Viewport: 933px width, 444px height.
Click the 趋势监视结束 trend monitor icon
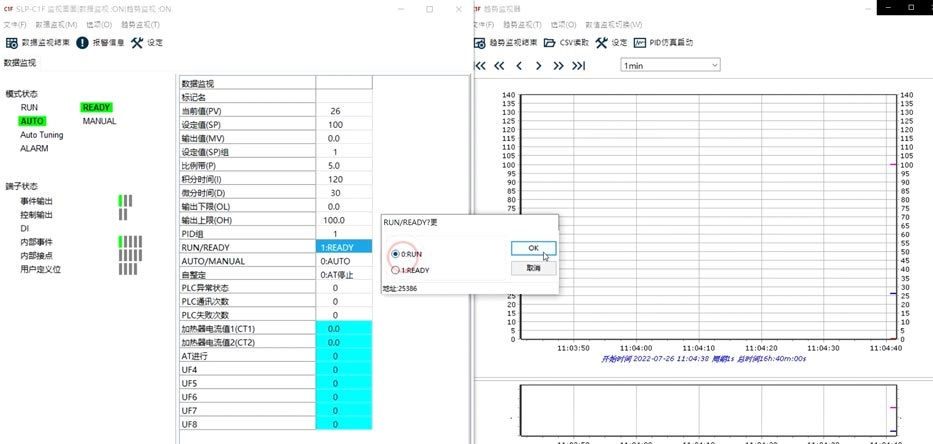(x=480, y=43)
